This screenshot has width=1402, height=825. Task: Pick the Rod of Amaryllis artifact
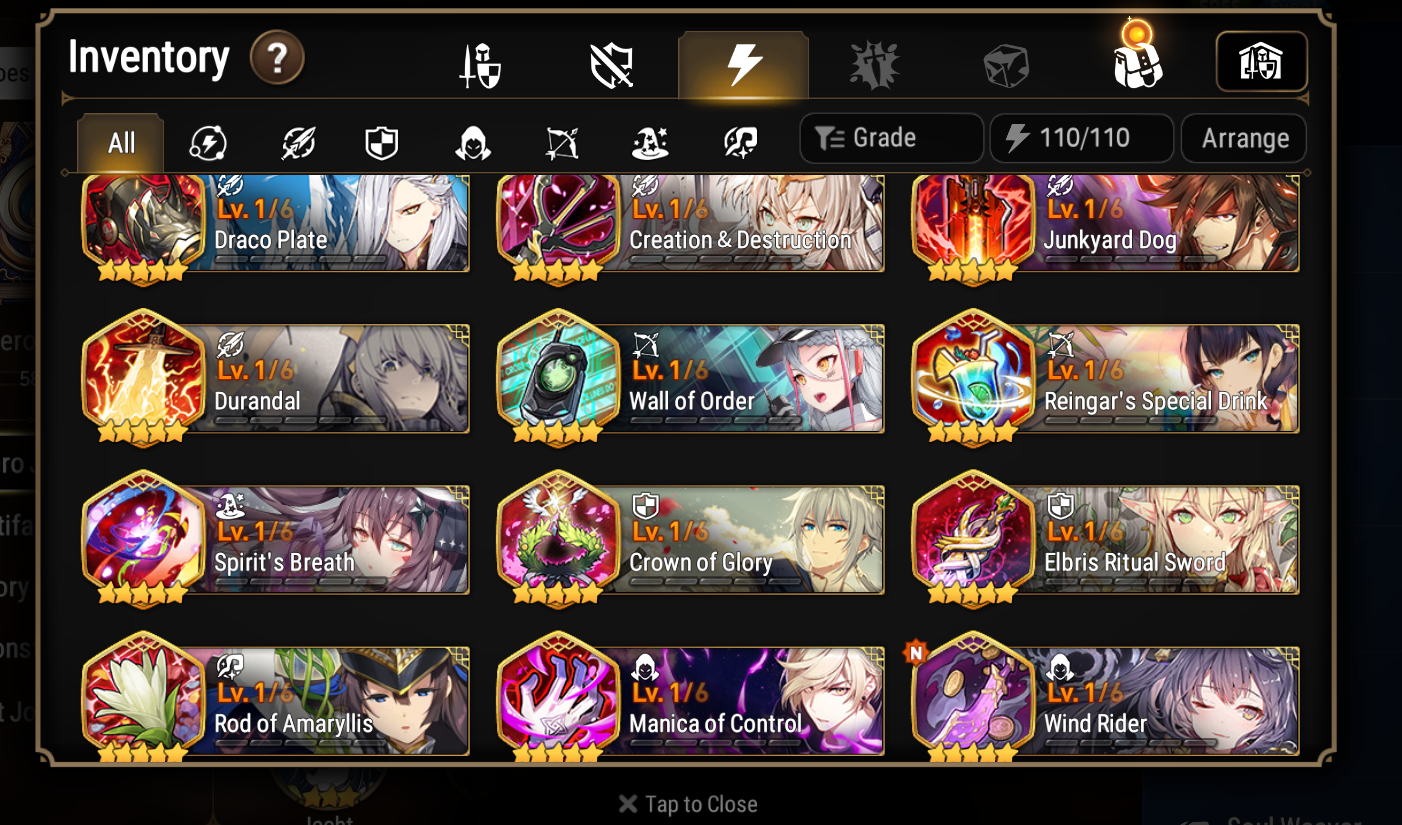click(x=275, y=698)
